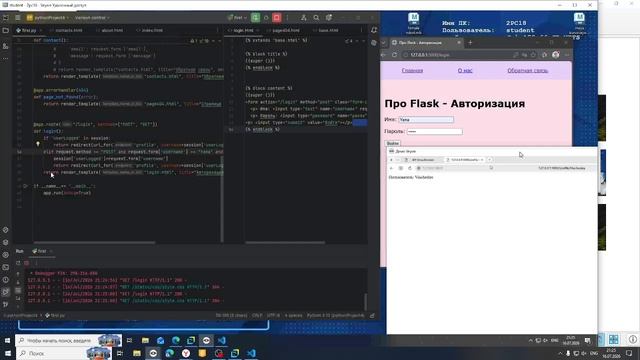The image size is (640, 360).
Task: Click the 'Имя' username input field
Action: point(426,120)
